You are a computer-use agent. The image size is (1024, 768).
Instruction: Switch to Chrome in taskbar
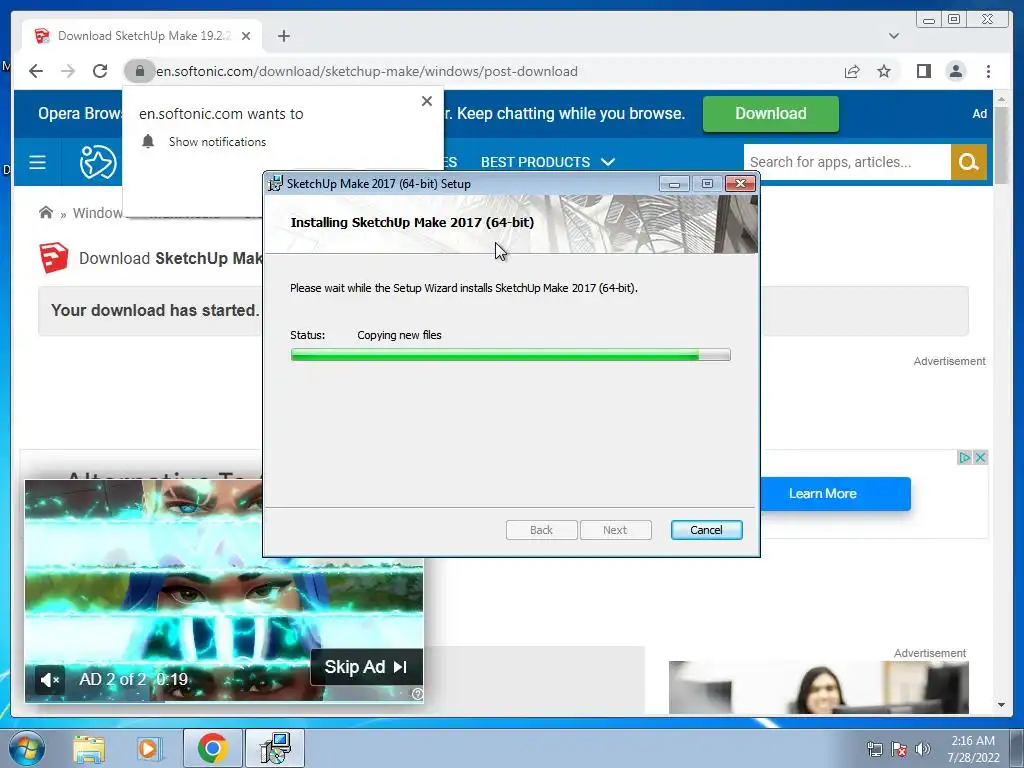click(212, 748)
